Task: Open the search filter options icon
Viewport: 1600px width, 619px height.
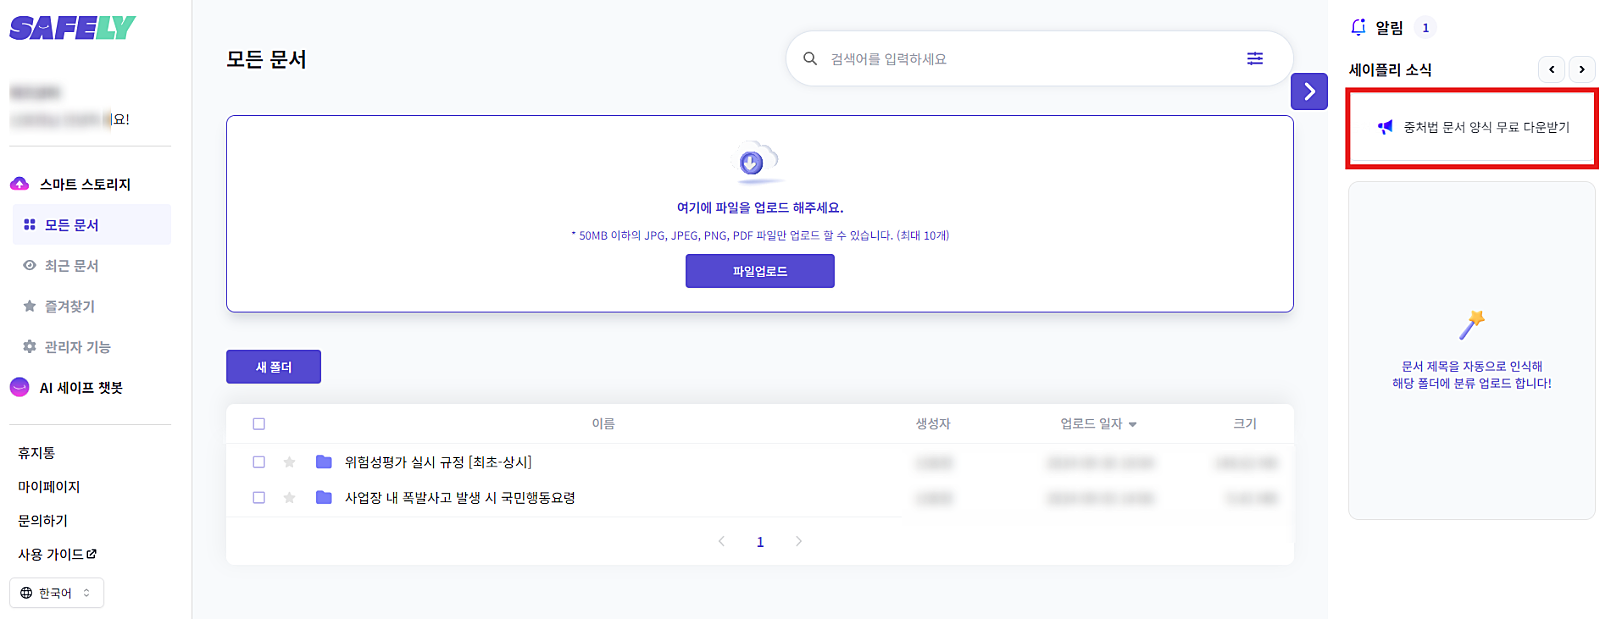Action: coord(1254,59)
